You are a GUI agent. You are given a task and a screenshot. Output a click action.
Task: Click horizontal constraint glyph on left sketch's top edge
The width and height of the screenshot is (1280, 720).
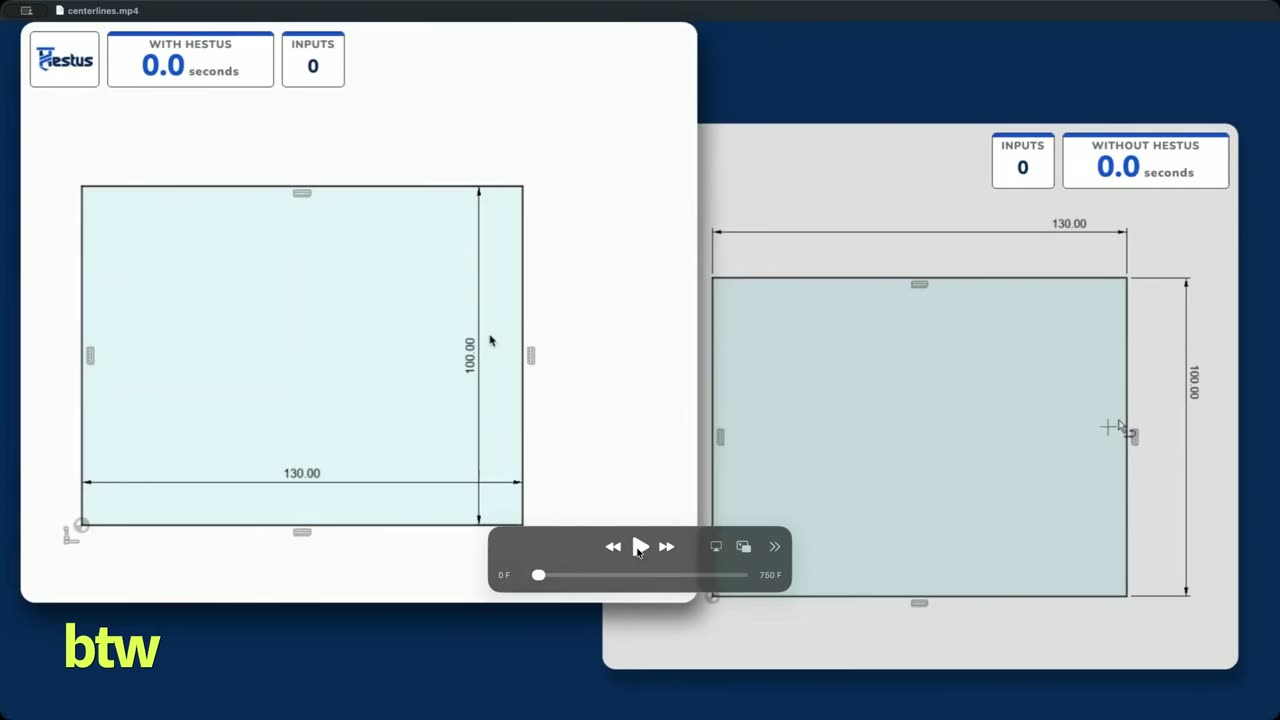tap(302, 193)
